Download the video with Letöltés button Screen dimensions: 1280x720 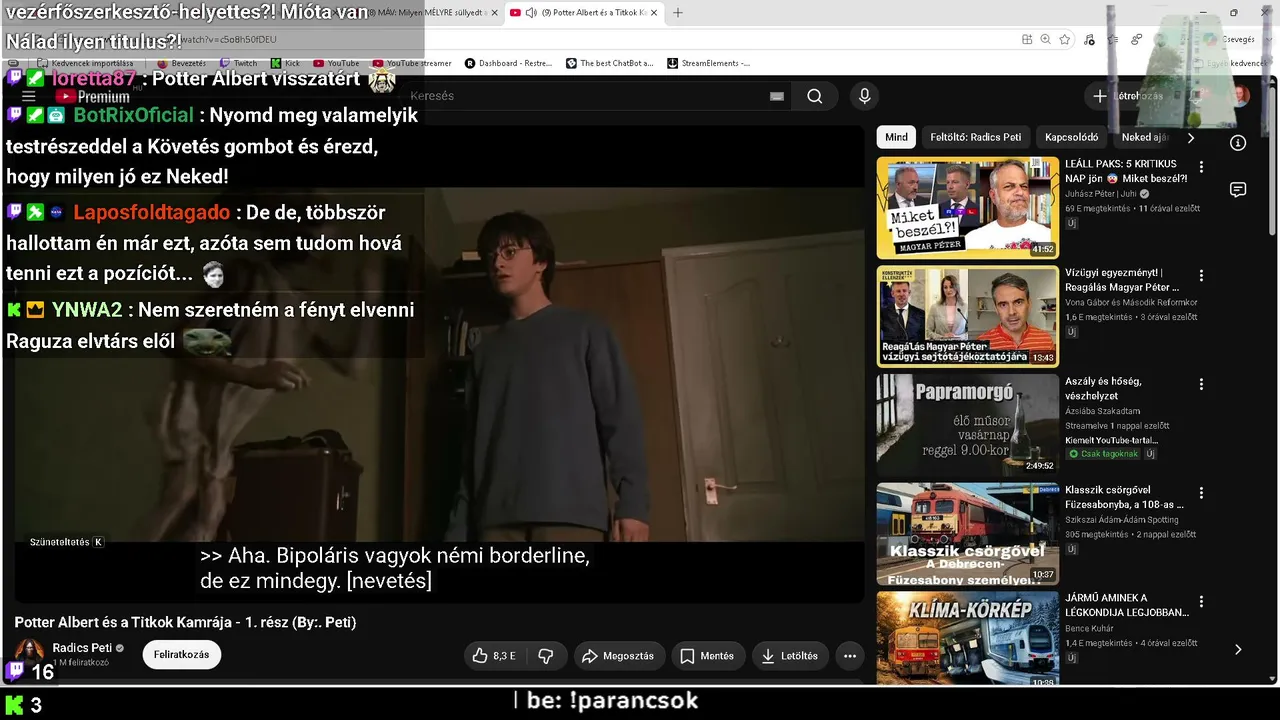789,656
